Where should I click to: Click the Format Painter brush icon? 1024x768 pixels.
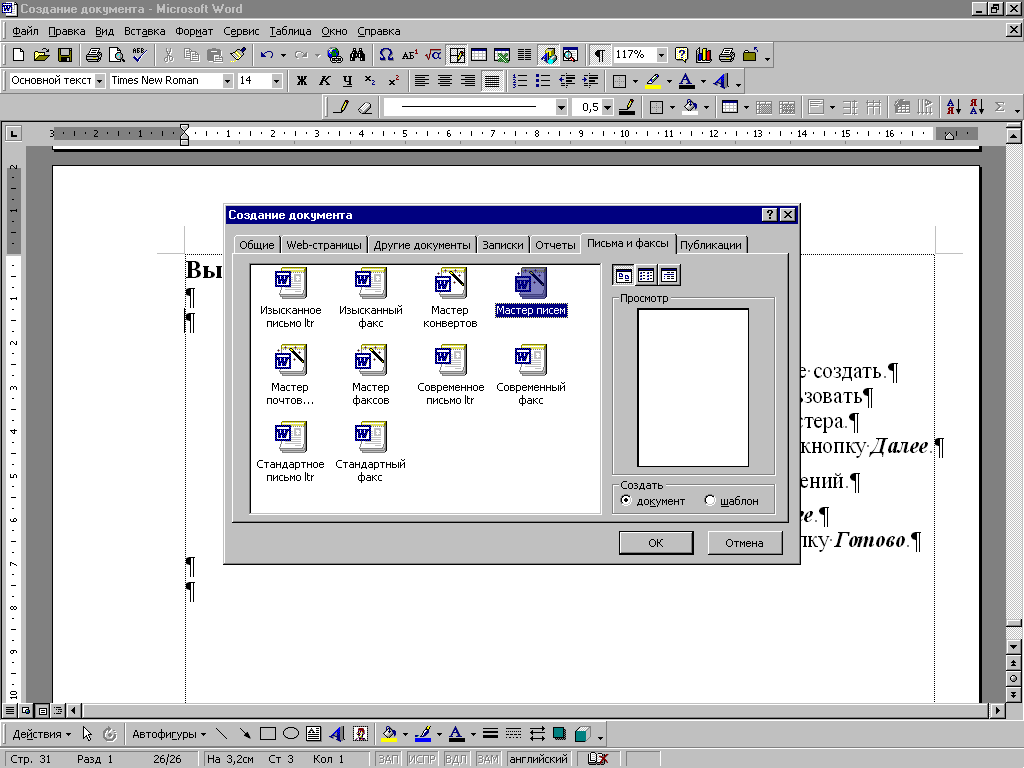coord(238,55)
